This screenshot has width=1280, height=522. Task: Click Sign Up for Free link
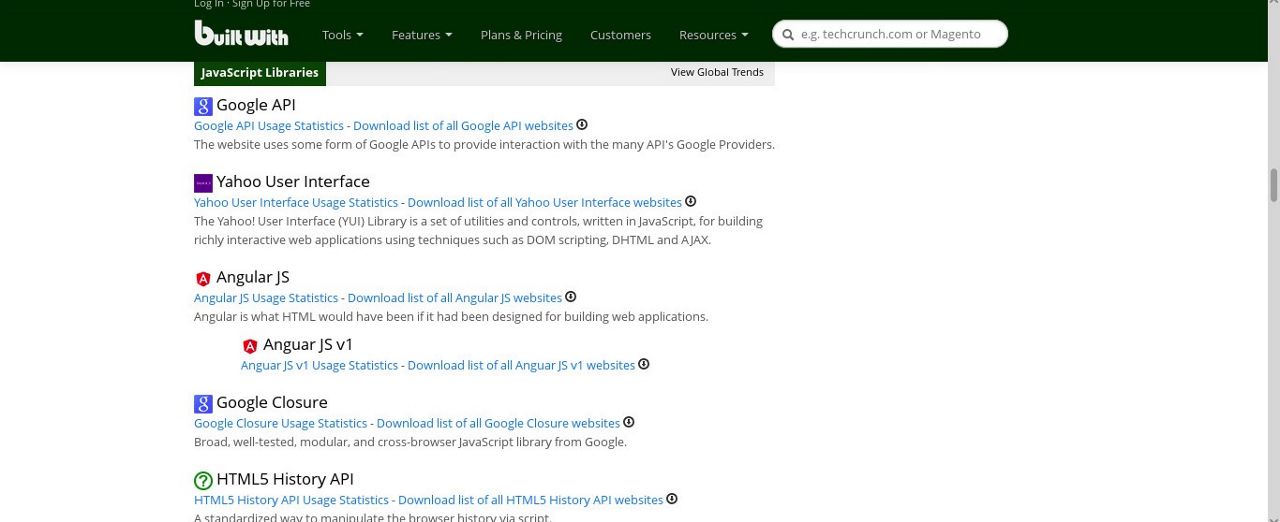271,4
